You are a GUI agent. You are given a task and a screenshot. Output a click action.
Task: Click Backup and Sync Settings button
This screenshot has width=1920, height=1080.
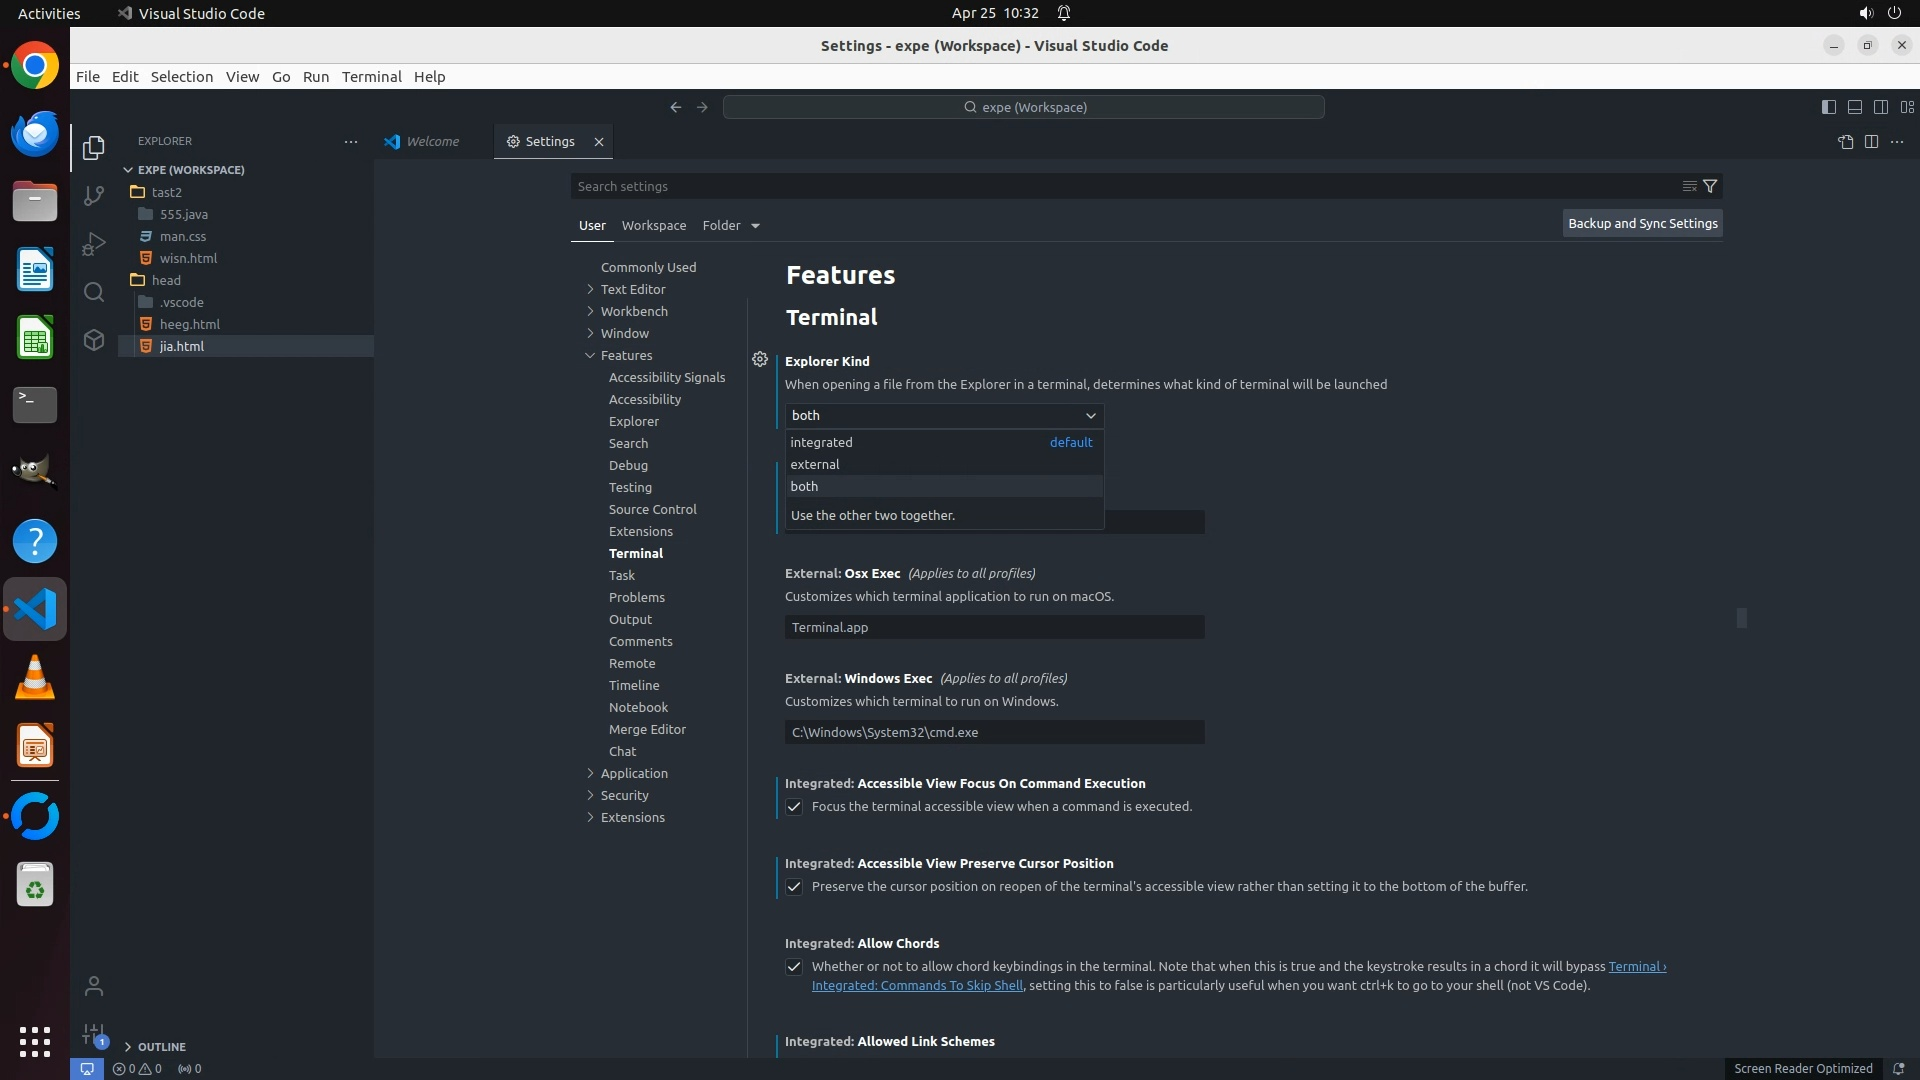pos(1642,224)
